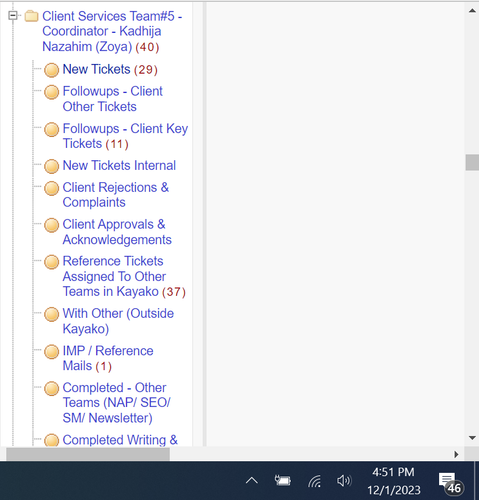The image size is (479, 500).
Task: Click the vertical scrollbar down arrow
Action: (x=472, y=438)
